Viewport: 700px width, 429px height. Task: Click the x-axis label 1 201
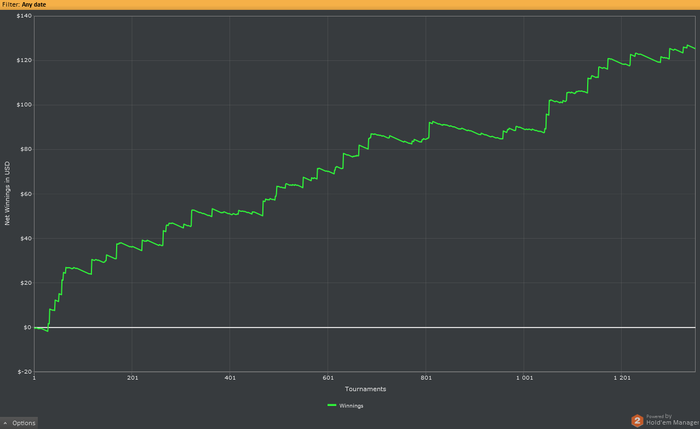[x=622, y=378]
